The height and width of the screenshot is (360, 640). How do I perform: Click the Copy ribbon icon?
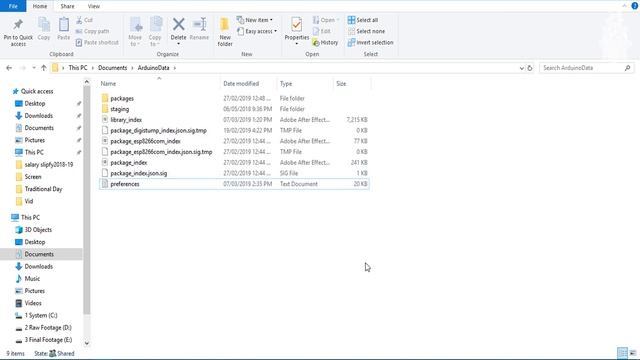pos(44,24)
